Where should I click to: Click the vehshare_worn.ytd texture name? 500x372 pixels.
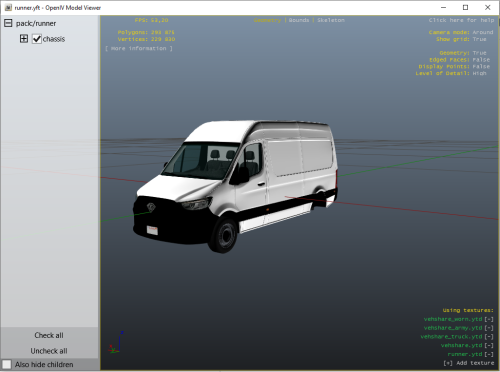(x=453, y=319)
